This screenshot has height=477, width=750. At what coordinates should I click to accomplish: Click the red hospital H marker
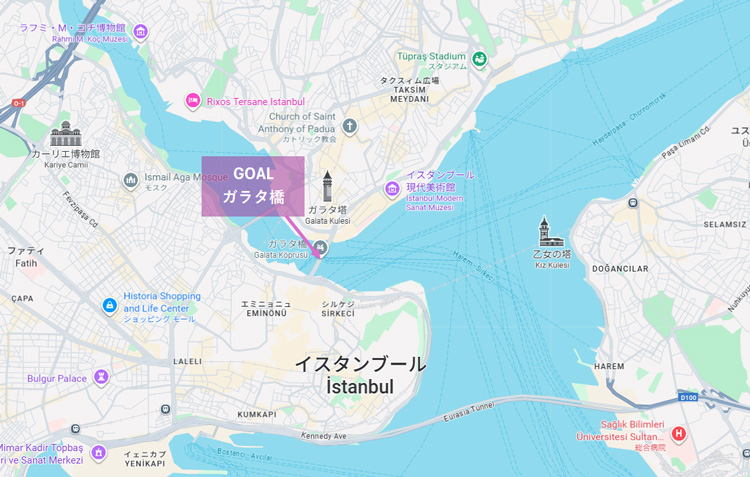(678, 434)
